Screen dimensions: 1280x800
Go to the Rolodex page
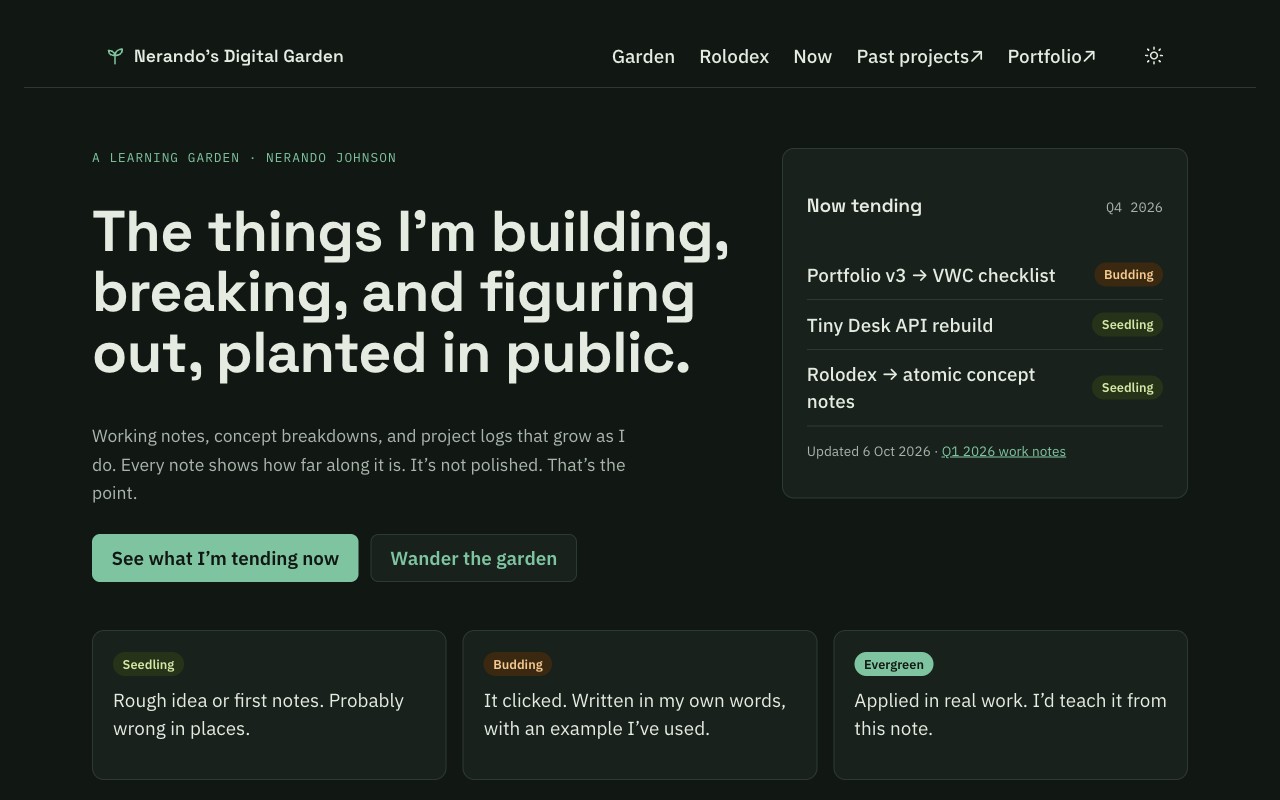[x=734, y=57]
